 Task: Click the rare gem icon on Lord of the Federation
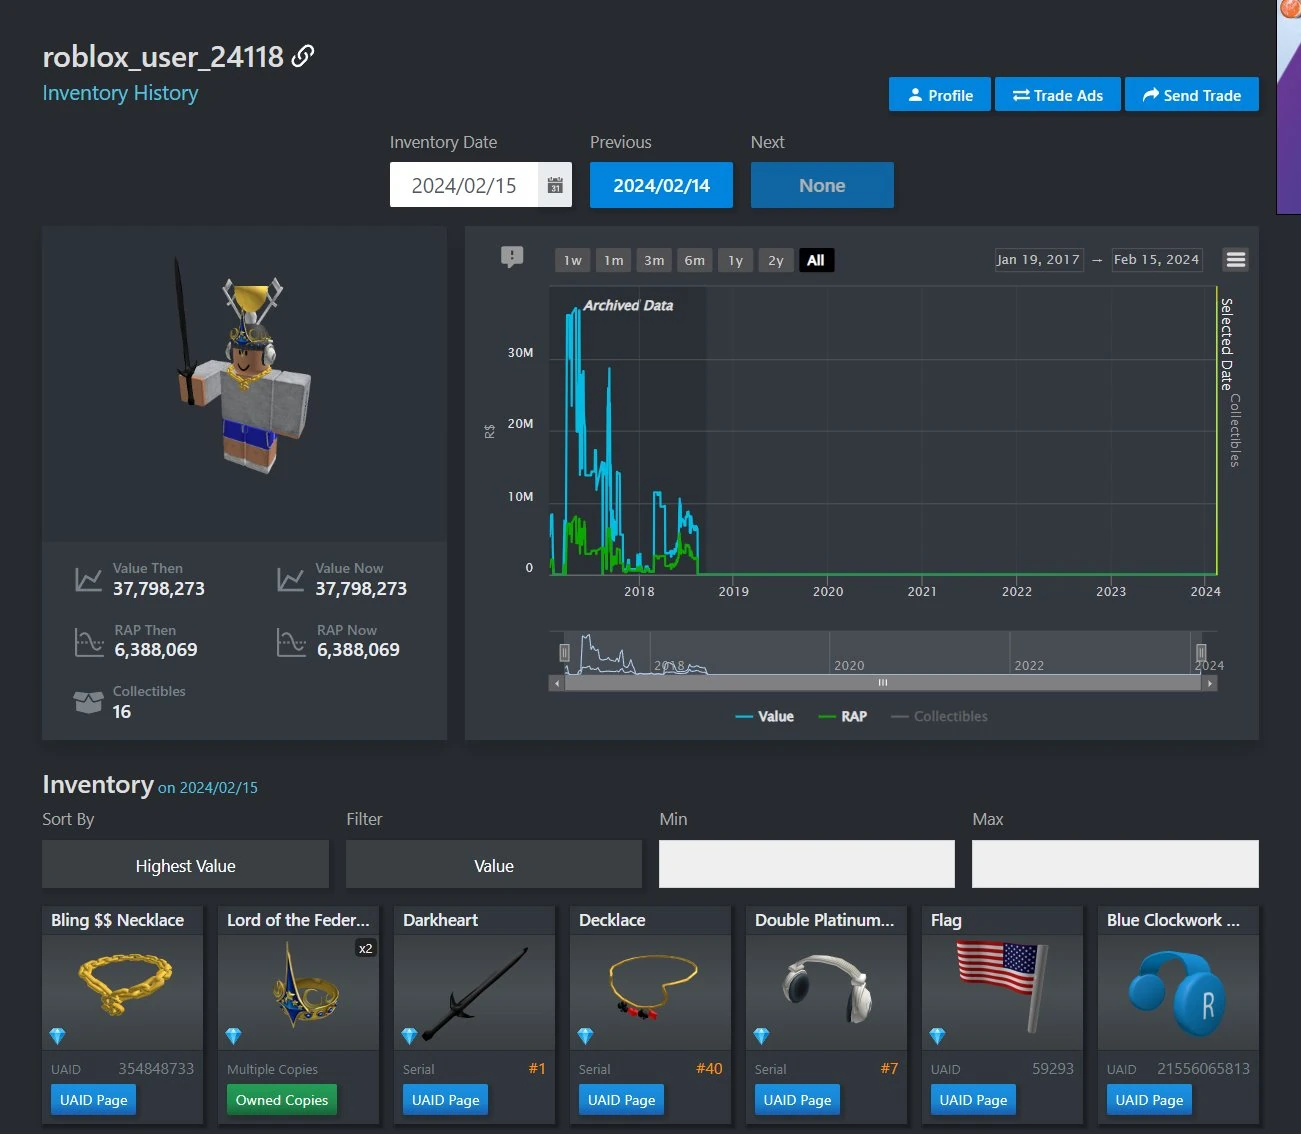(234, 1036)
